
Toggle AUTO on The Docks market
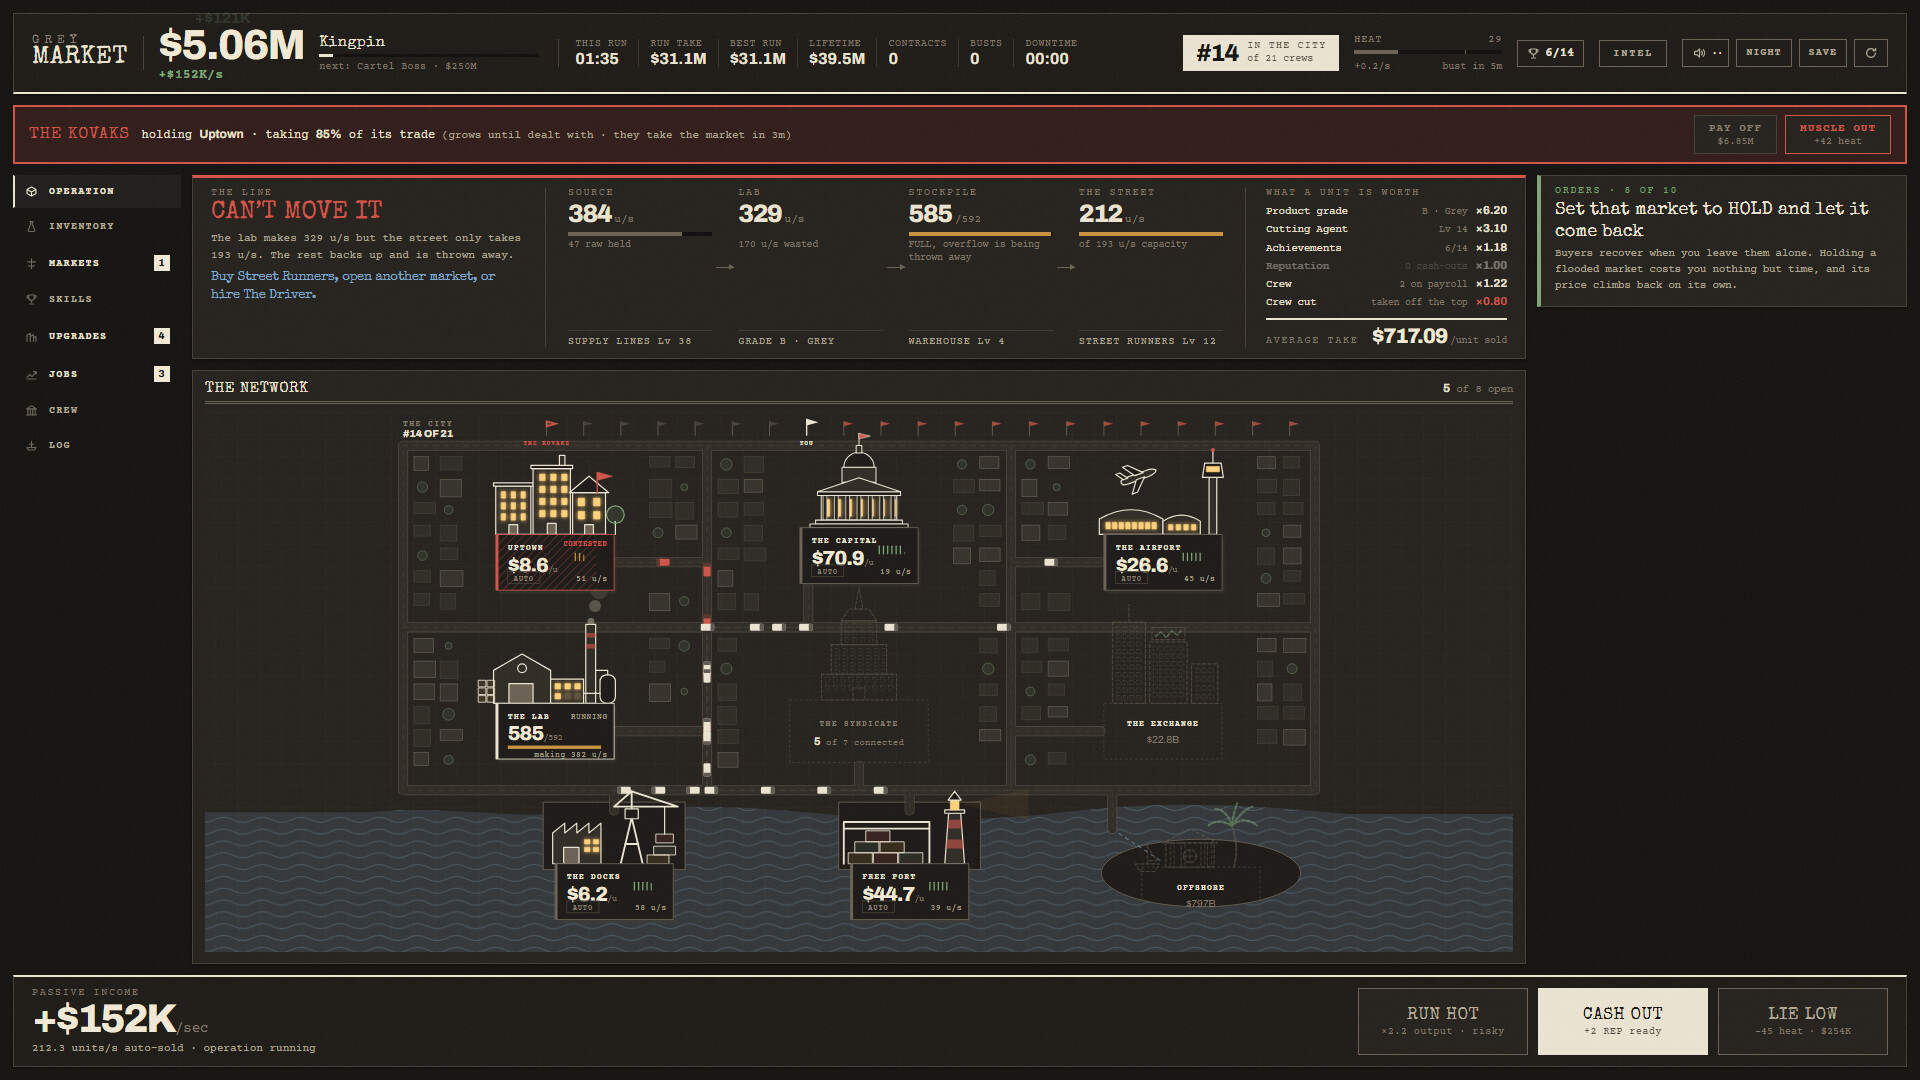(582, 908)
